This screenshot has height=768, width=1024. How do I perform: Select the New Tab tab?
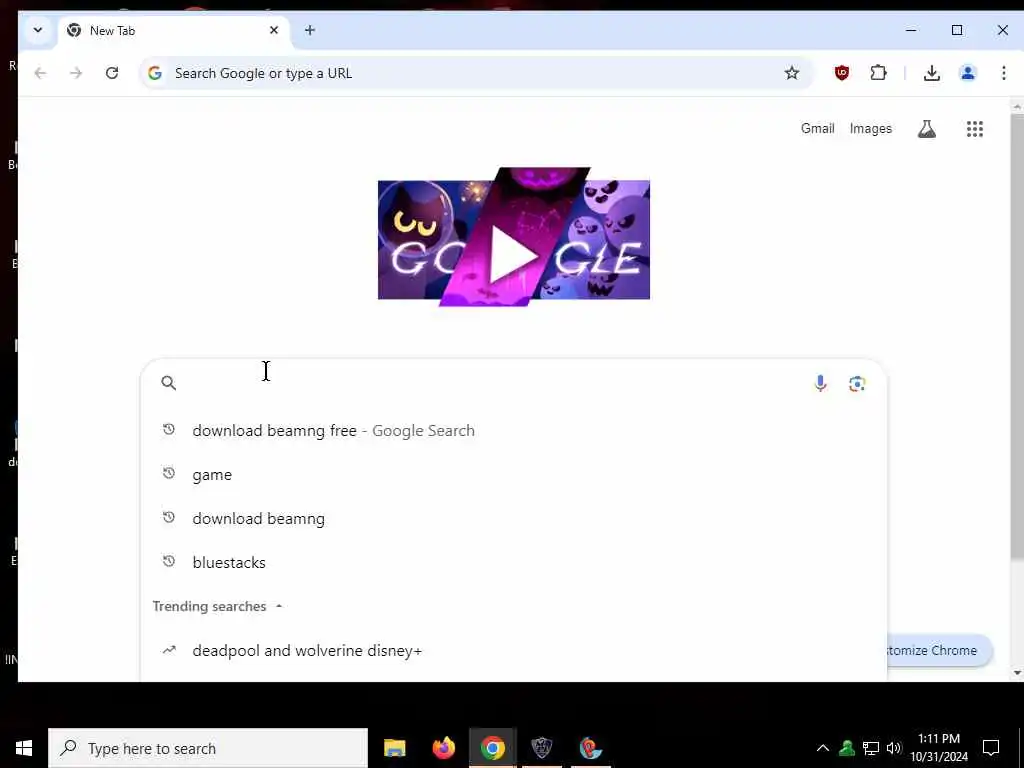point(173,31)
